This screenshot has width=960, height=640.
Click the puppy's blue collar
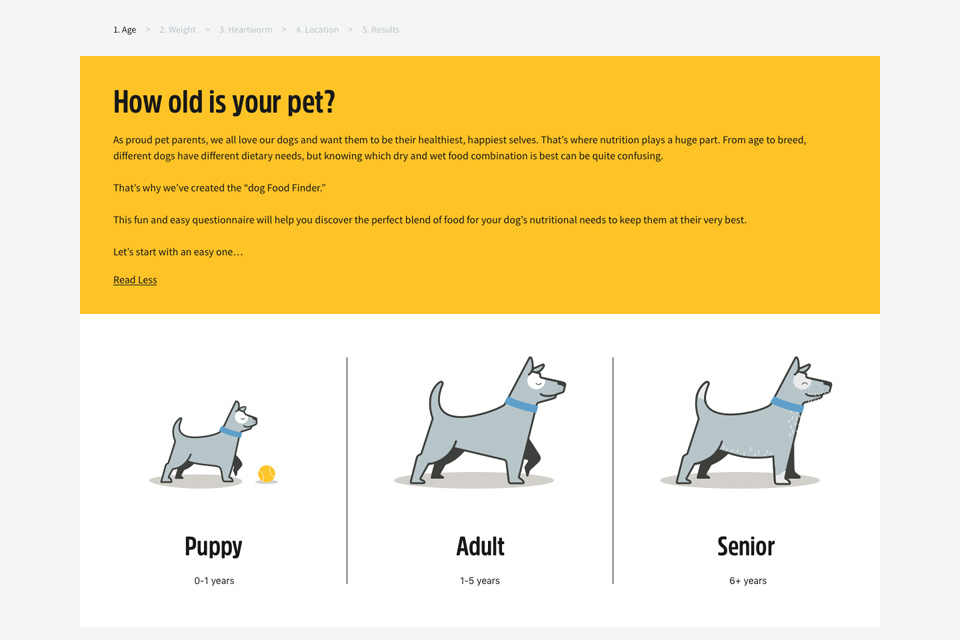230,432
